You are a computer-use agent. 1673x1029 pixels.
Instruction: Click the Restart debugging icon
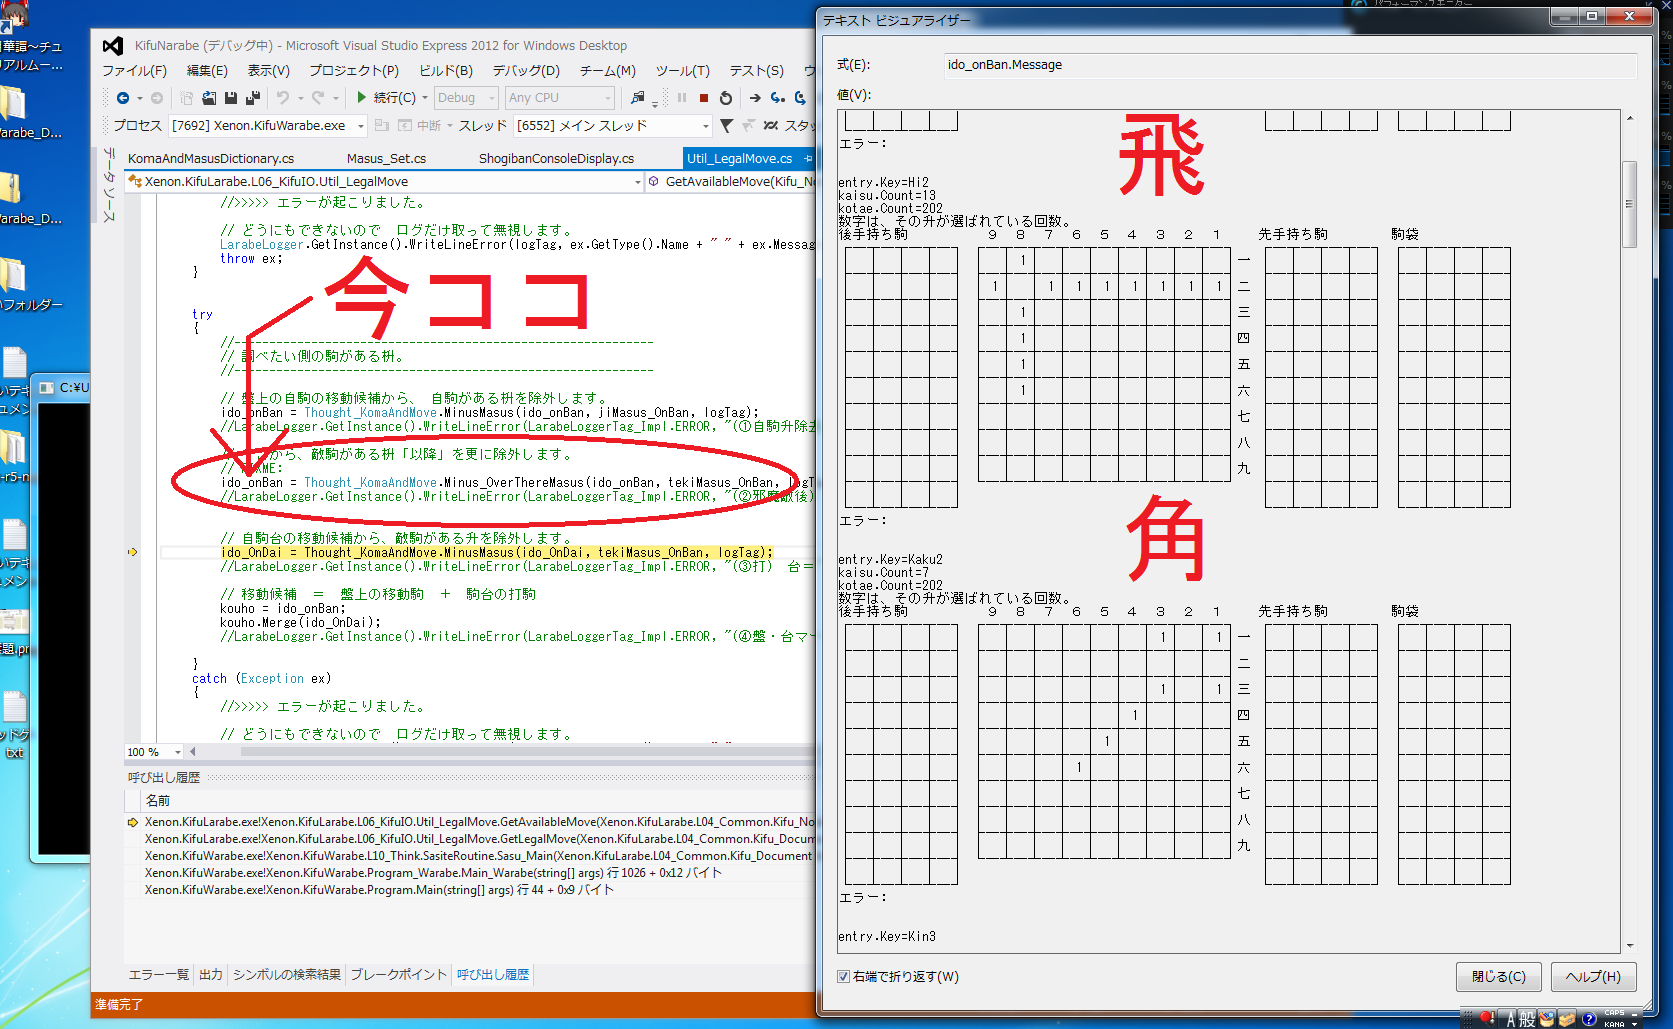tap(726, 98)
